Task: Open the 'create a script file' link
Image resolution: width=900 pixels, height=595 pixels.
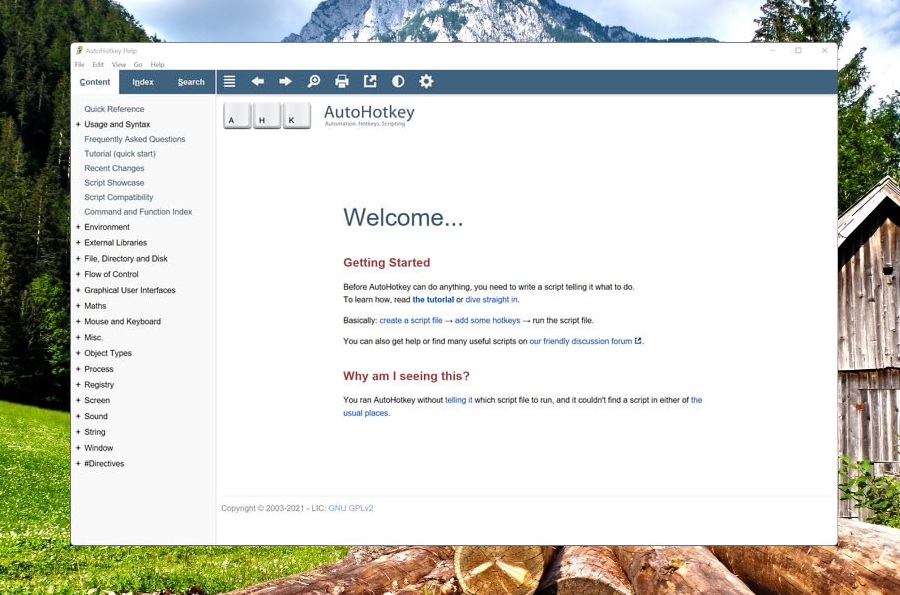Action: tap(411, 321)
